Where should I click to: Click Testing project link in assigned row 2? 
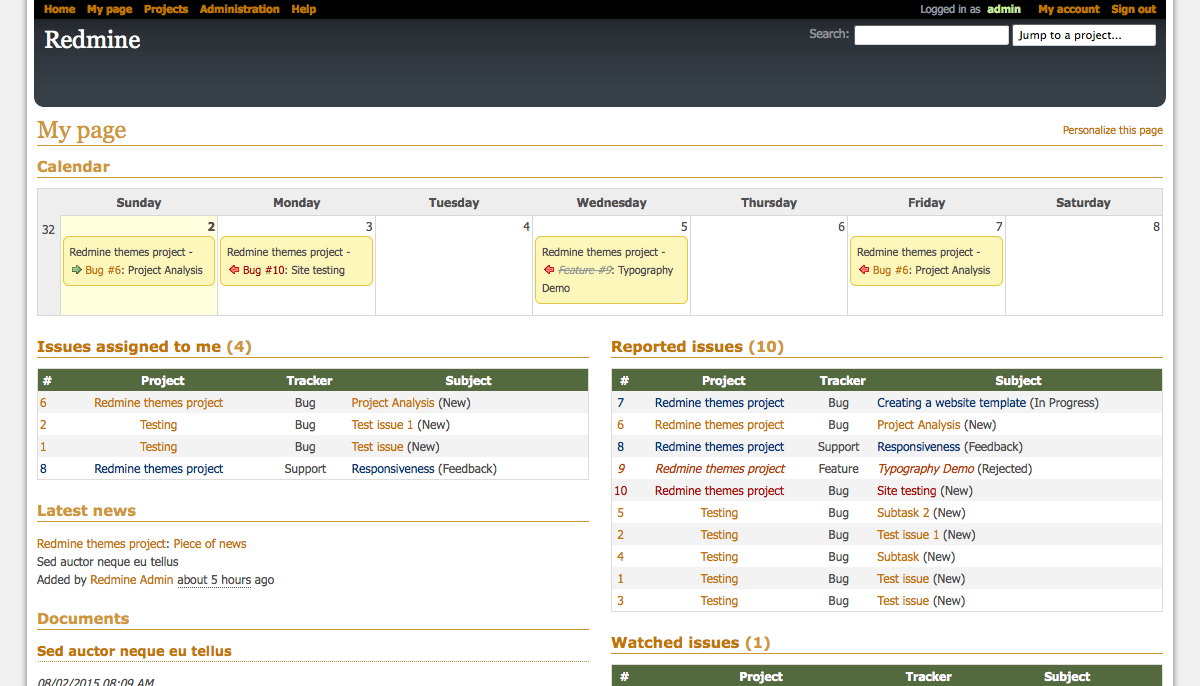point(159,425)
